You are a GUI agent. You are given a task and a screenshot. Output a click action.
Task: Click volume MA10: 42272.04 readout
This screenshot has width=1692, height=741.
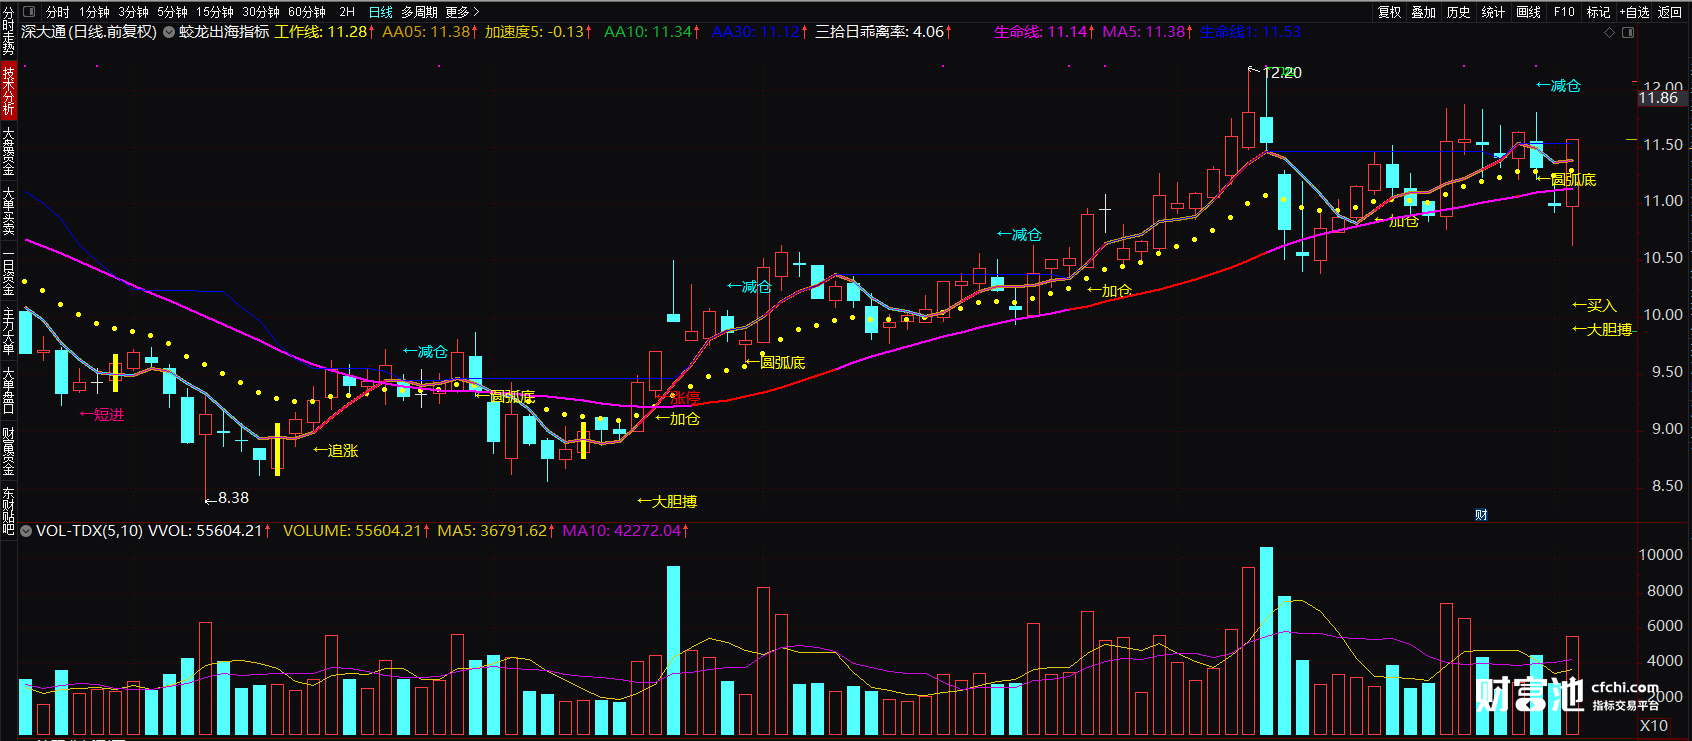coord(626,531)
